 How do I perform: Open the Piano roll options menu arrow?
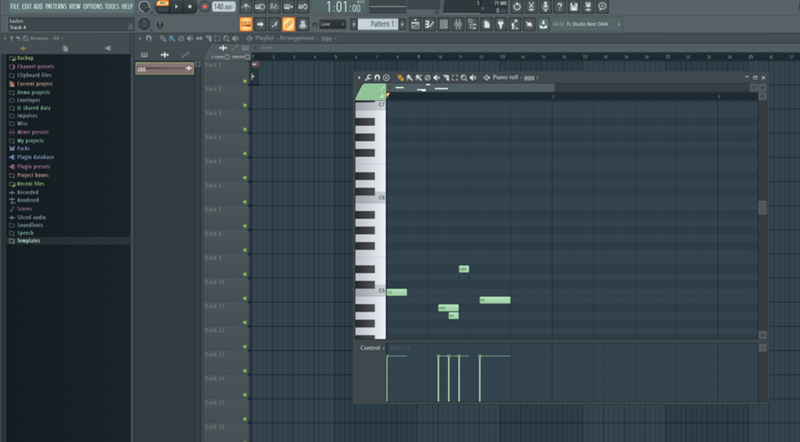pyautogui.click(x=360, y=77)
